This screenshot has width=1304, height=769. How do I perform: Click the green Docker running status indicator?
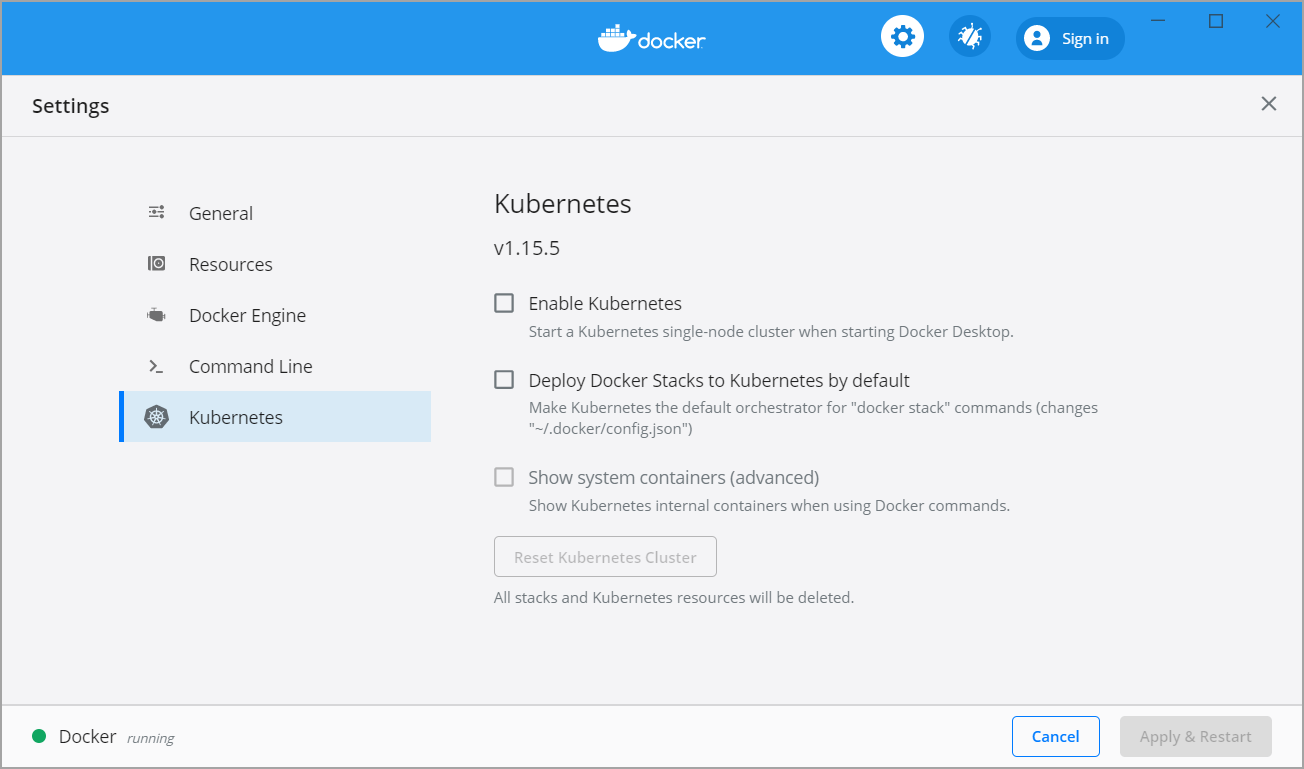38,736
